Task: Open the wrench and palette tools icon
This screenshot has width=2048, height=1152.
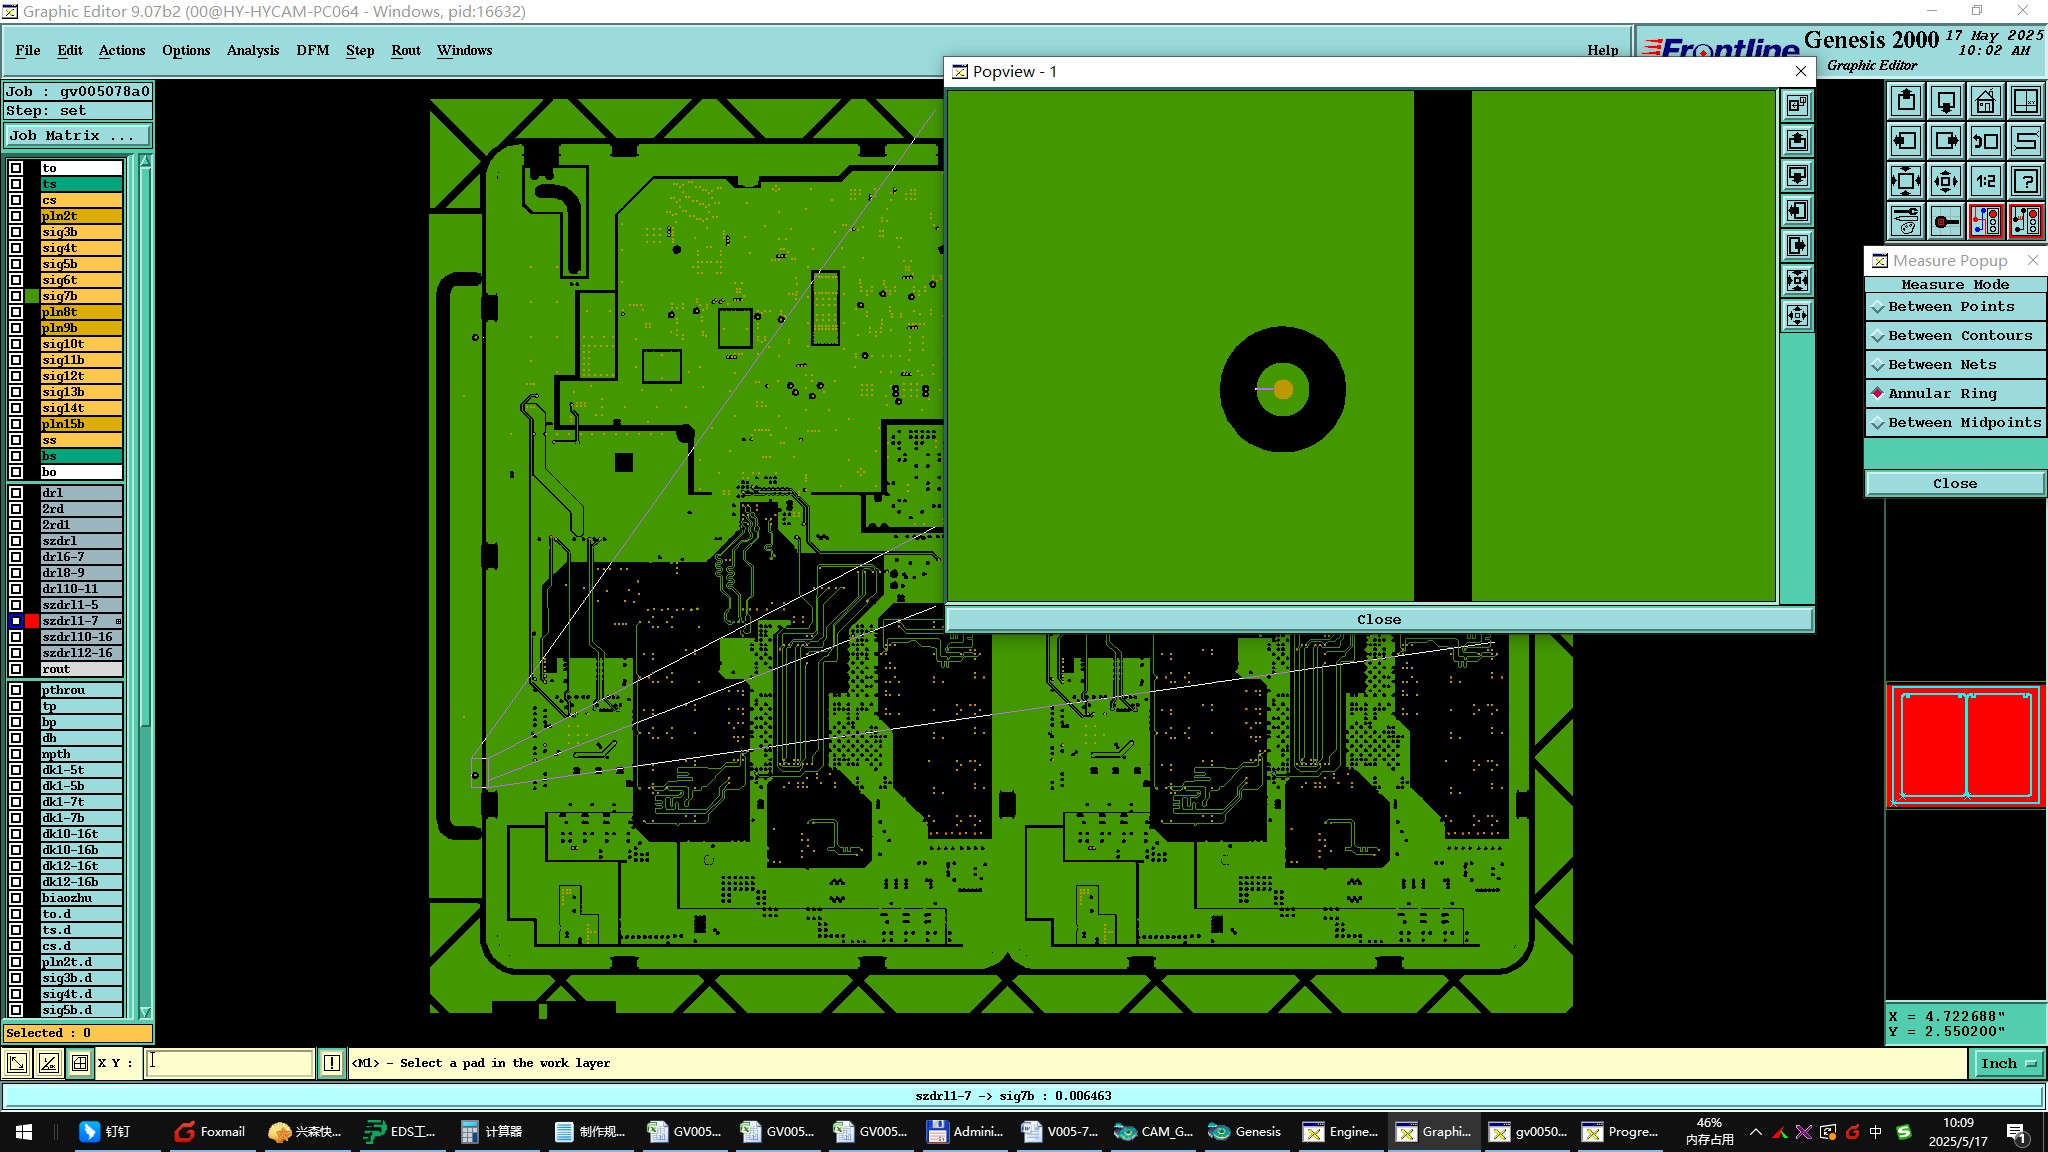Action: (x=1906, y=221)
